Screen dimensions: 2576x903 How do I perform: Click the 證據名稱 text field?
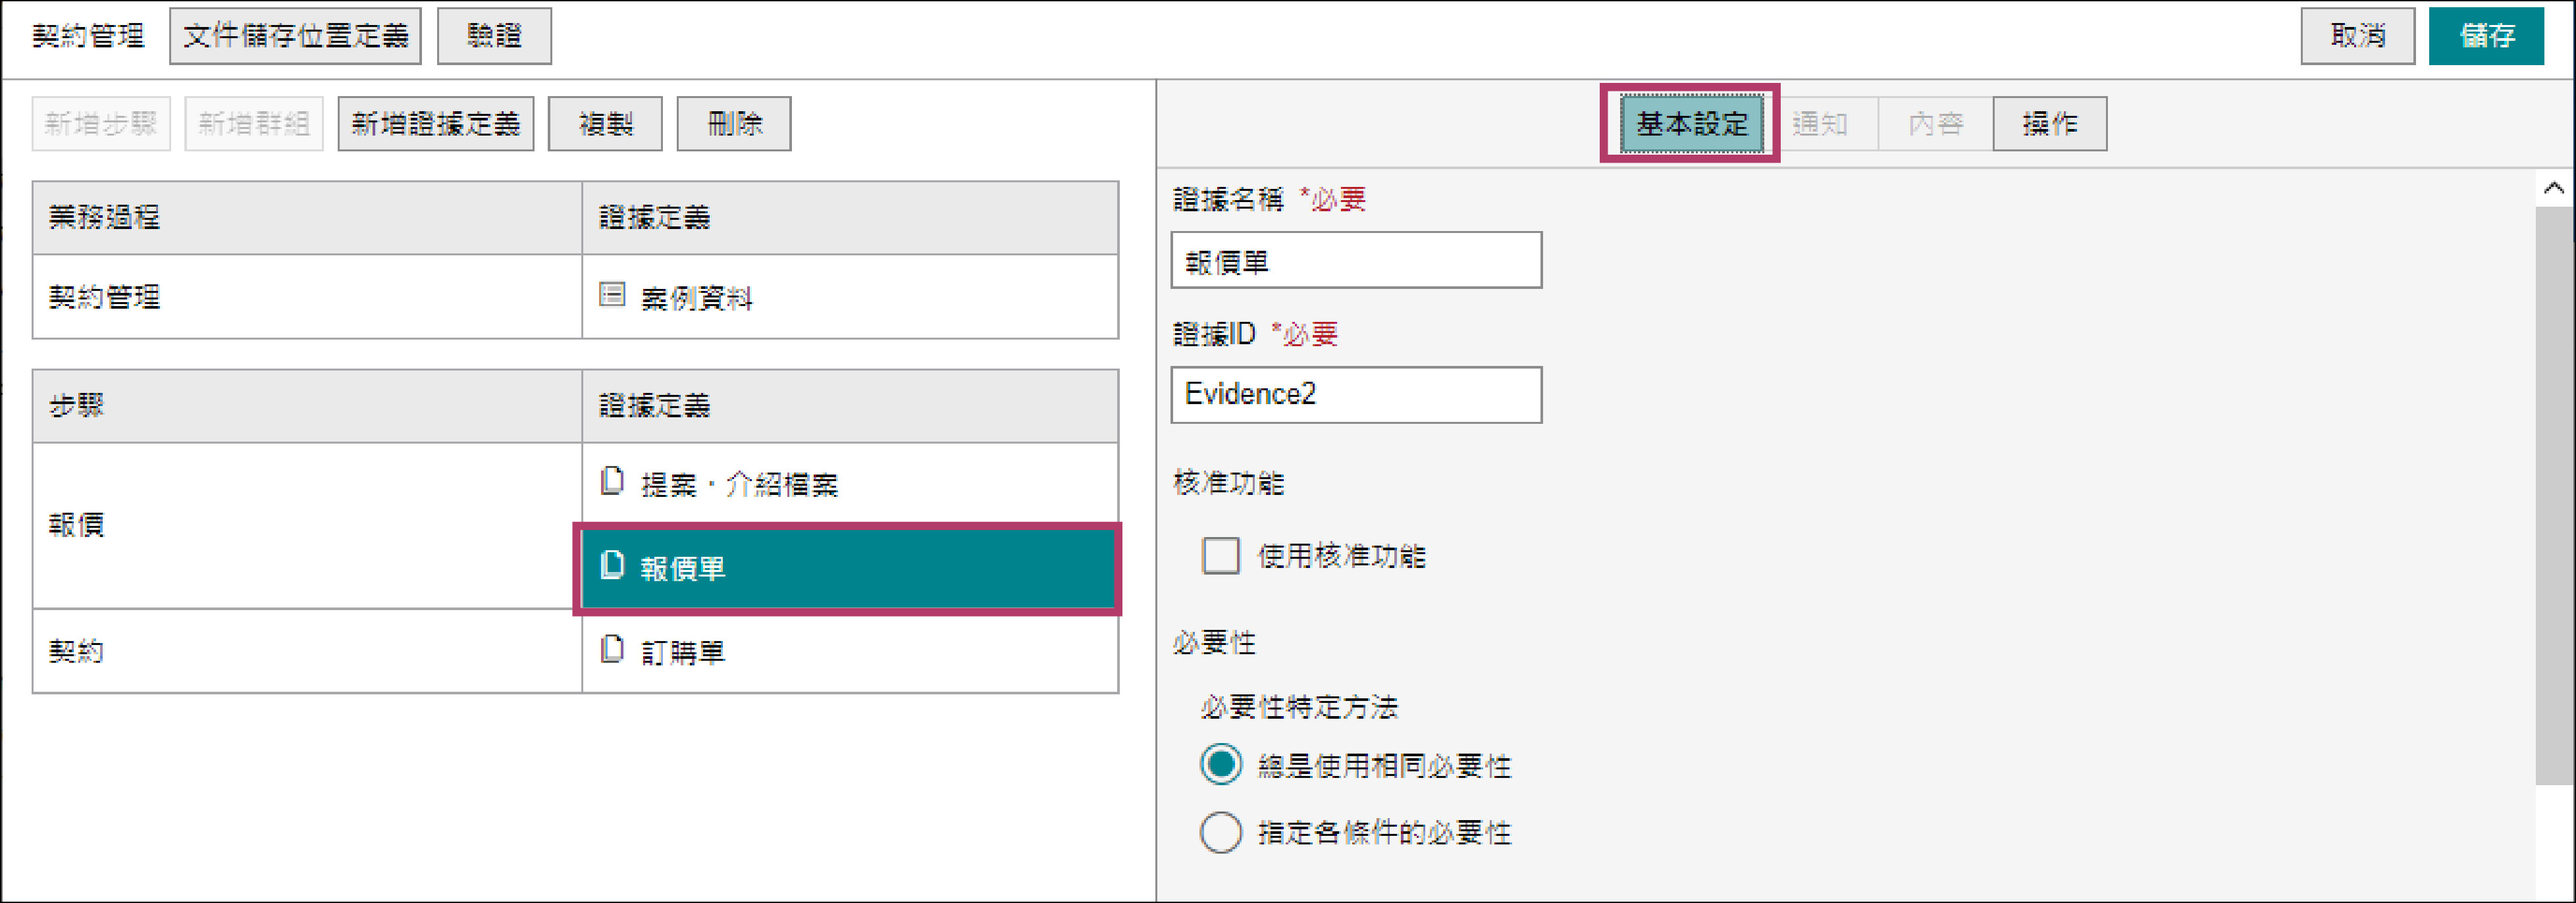pos(1356,261)
